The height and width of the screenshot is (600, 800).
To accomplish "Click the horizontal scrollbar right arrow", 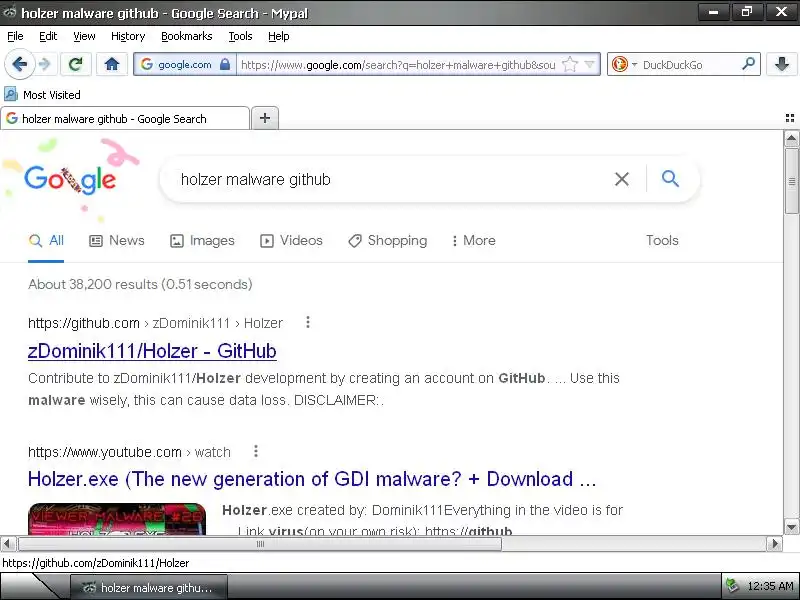I will (774, 543).
